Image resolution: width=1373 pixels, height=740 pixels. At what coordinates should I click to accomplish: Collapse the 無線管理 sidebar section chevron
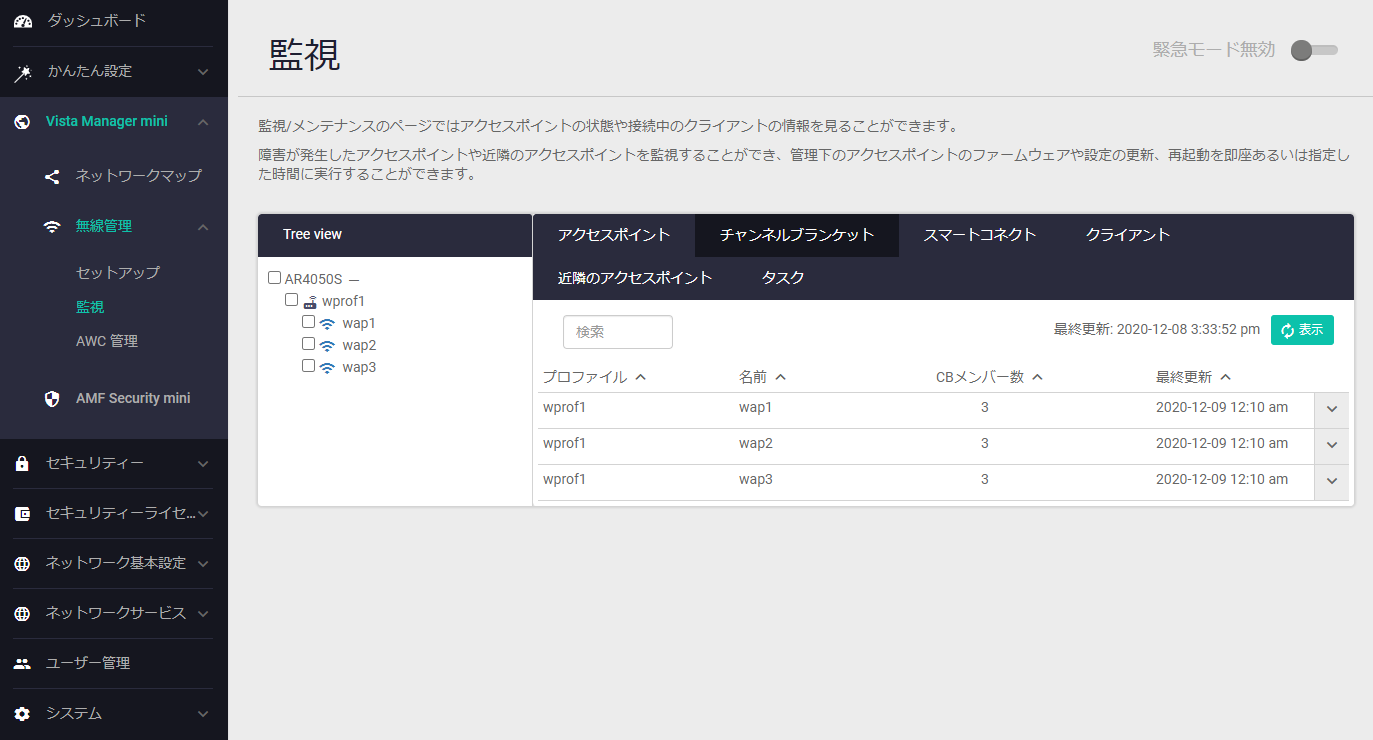pyautogui.click(x=203, y=227)
